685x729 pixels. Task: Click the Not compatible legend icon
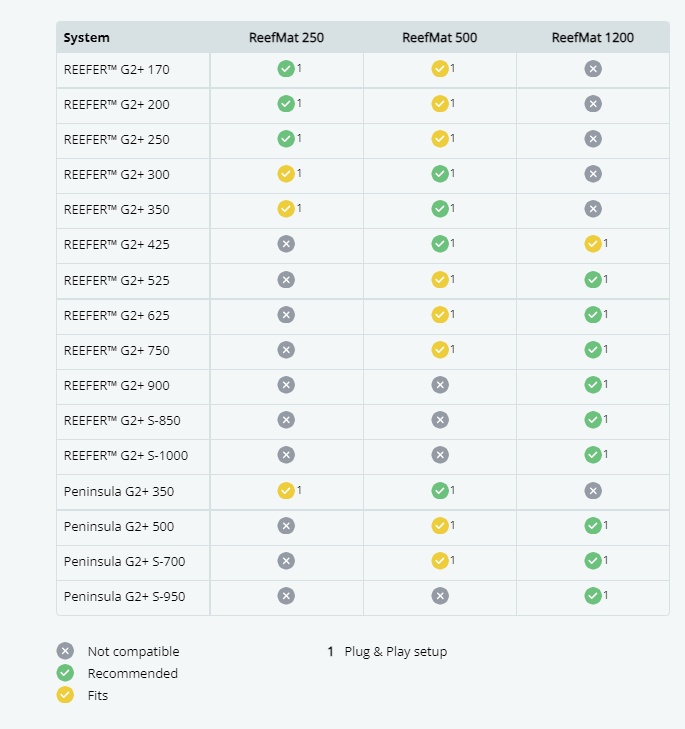(65, 651)
